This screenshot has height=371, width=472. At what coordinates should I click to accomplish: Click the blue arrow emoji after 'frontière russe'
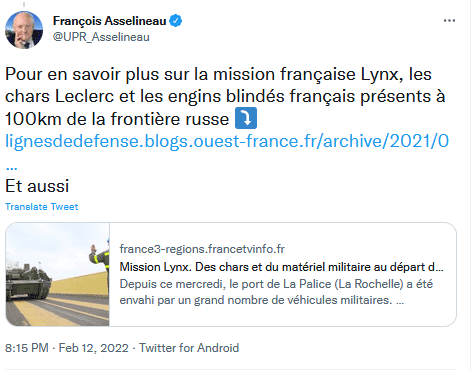246,118
